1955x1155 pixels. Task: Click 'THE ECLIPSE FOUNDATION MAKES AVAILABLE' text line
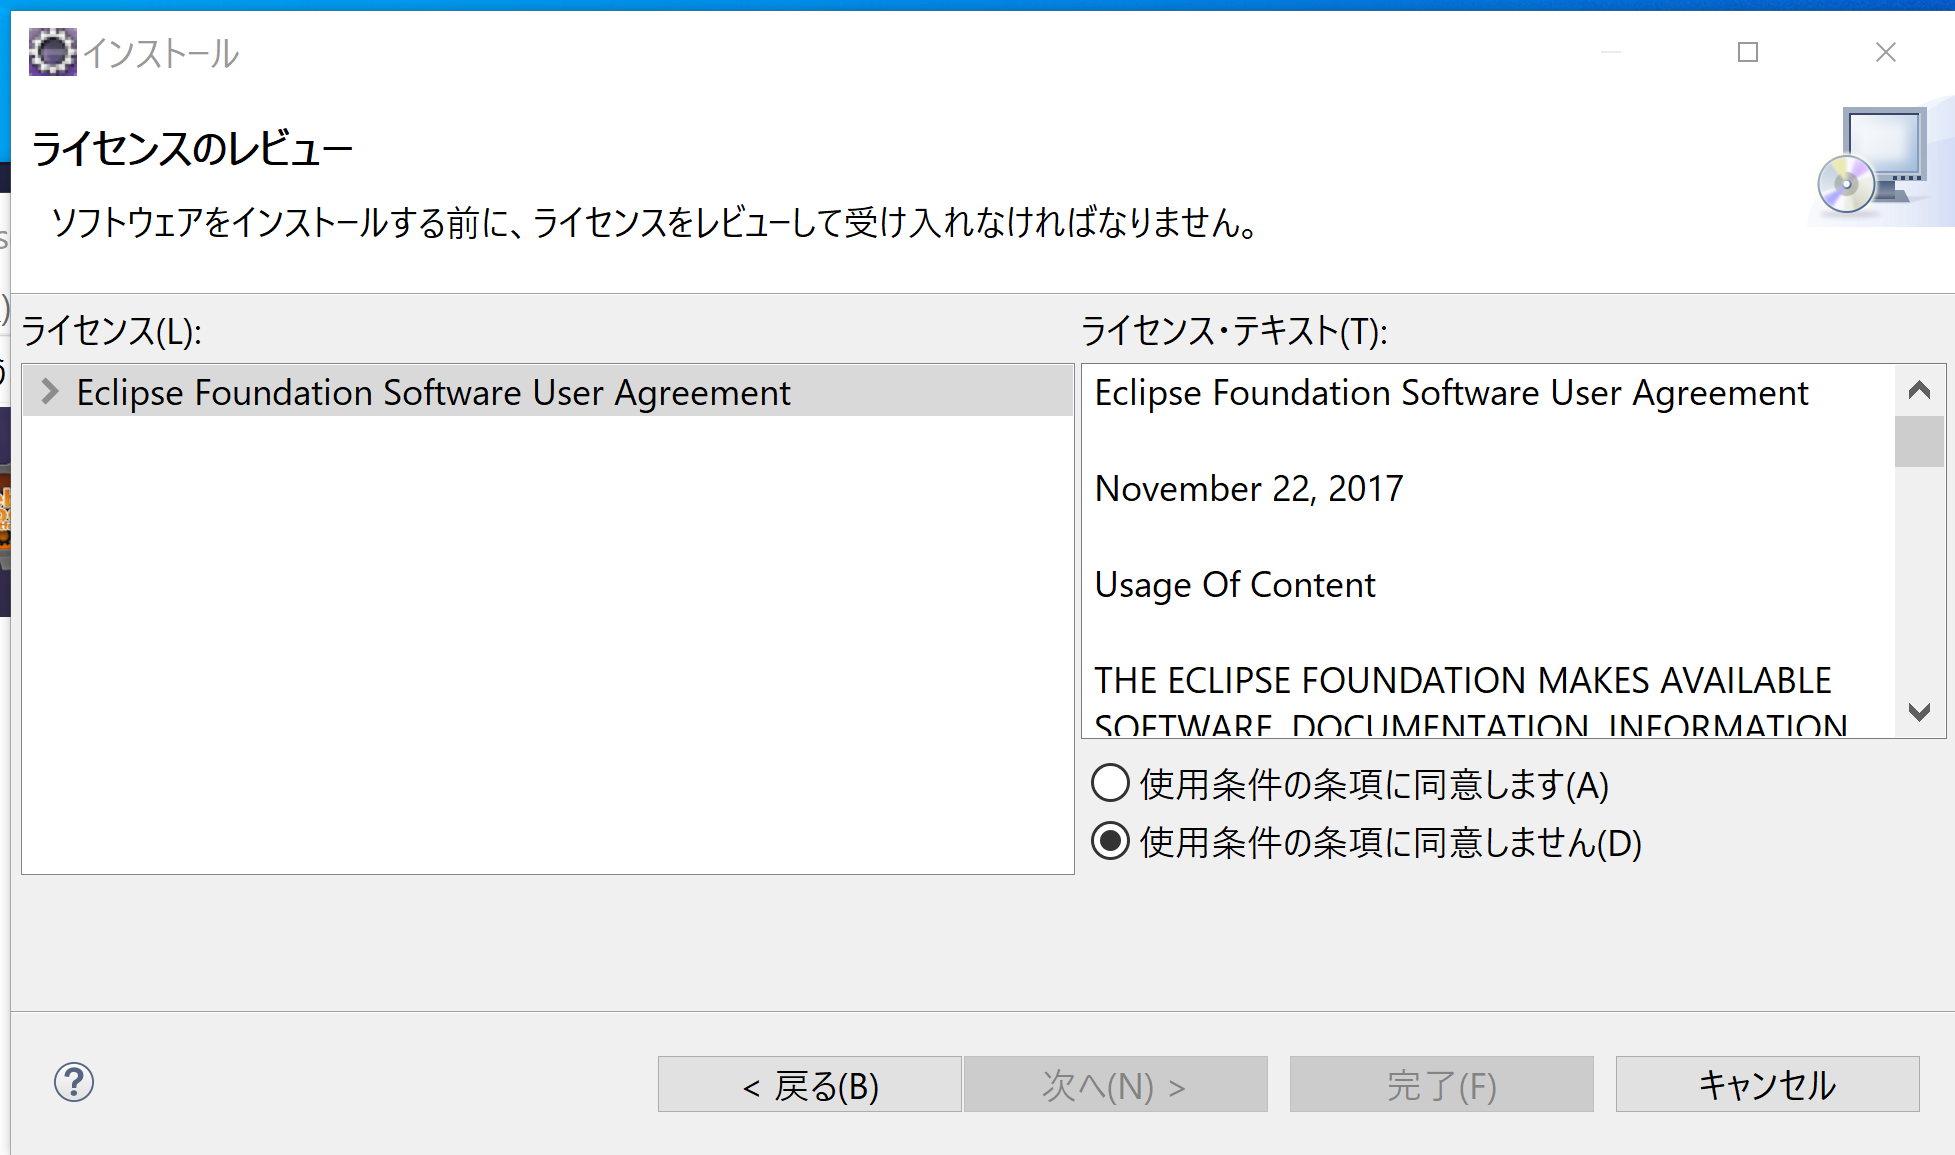pos(1463,681)
